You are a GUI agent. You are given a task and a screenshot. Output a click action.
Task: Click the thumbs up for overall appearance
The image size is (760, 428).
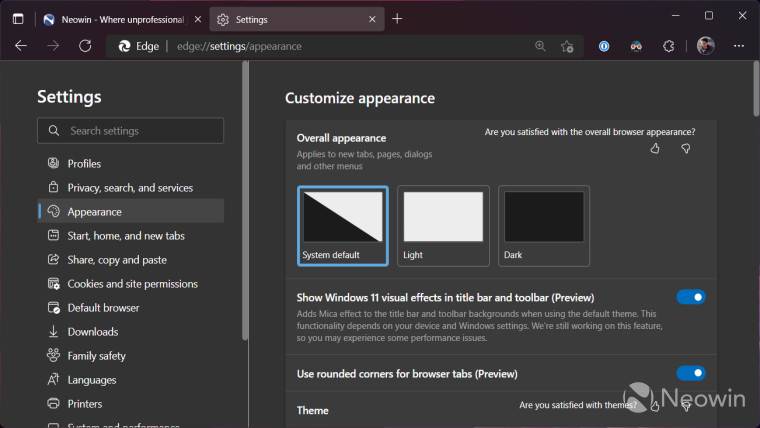pos(655,148)
